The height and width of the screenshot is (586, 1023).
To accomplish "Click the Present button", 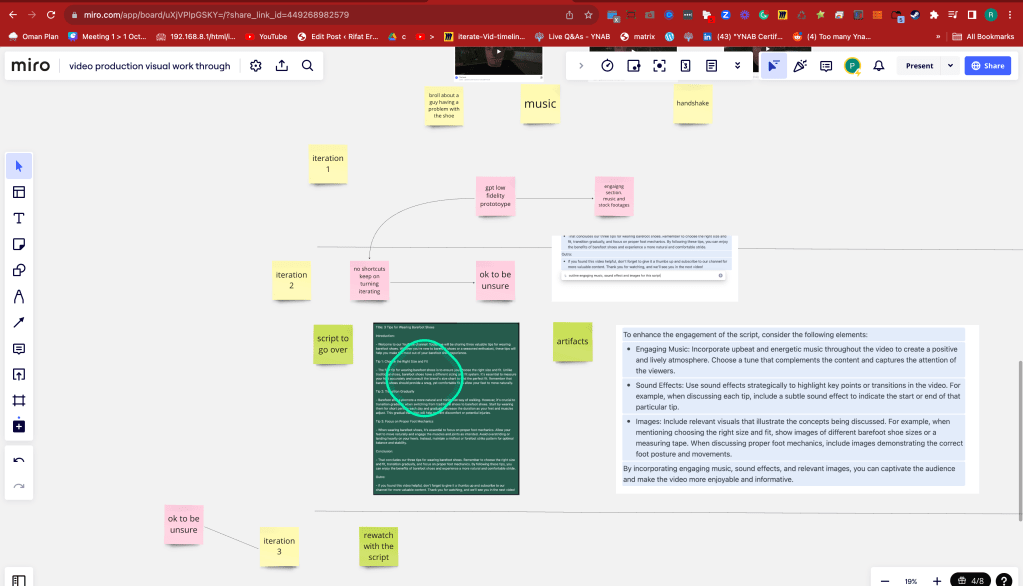I will [919, 66].
